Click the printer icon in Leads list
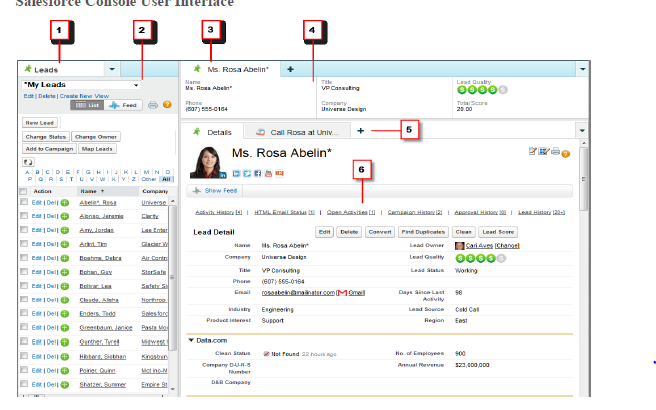Viewport: 656px width, 410px height. (x=153, y=105)
